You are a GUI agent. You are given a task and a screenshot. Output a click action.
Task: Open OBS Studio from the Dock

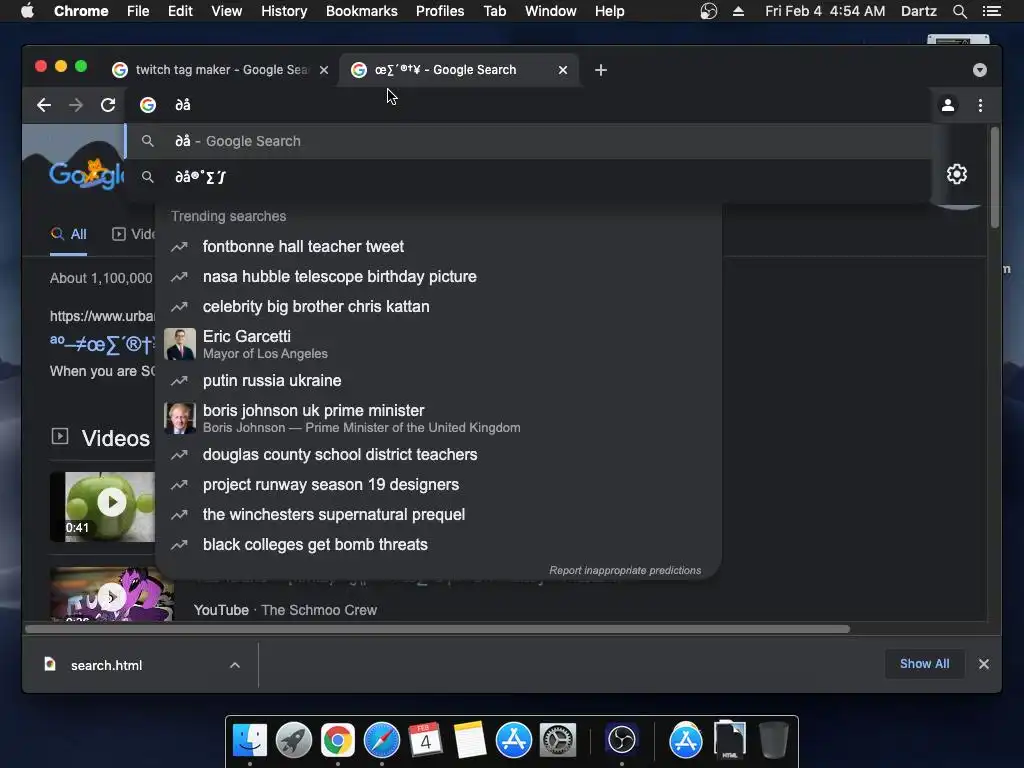click(621, 740)
